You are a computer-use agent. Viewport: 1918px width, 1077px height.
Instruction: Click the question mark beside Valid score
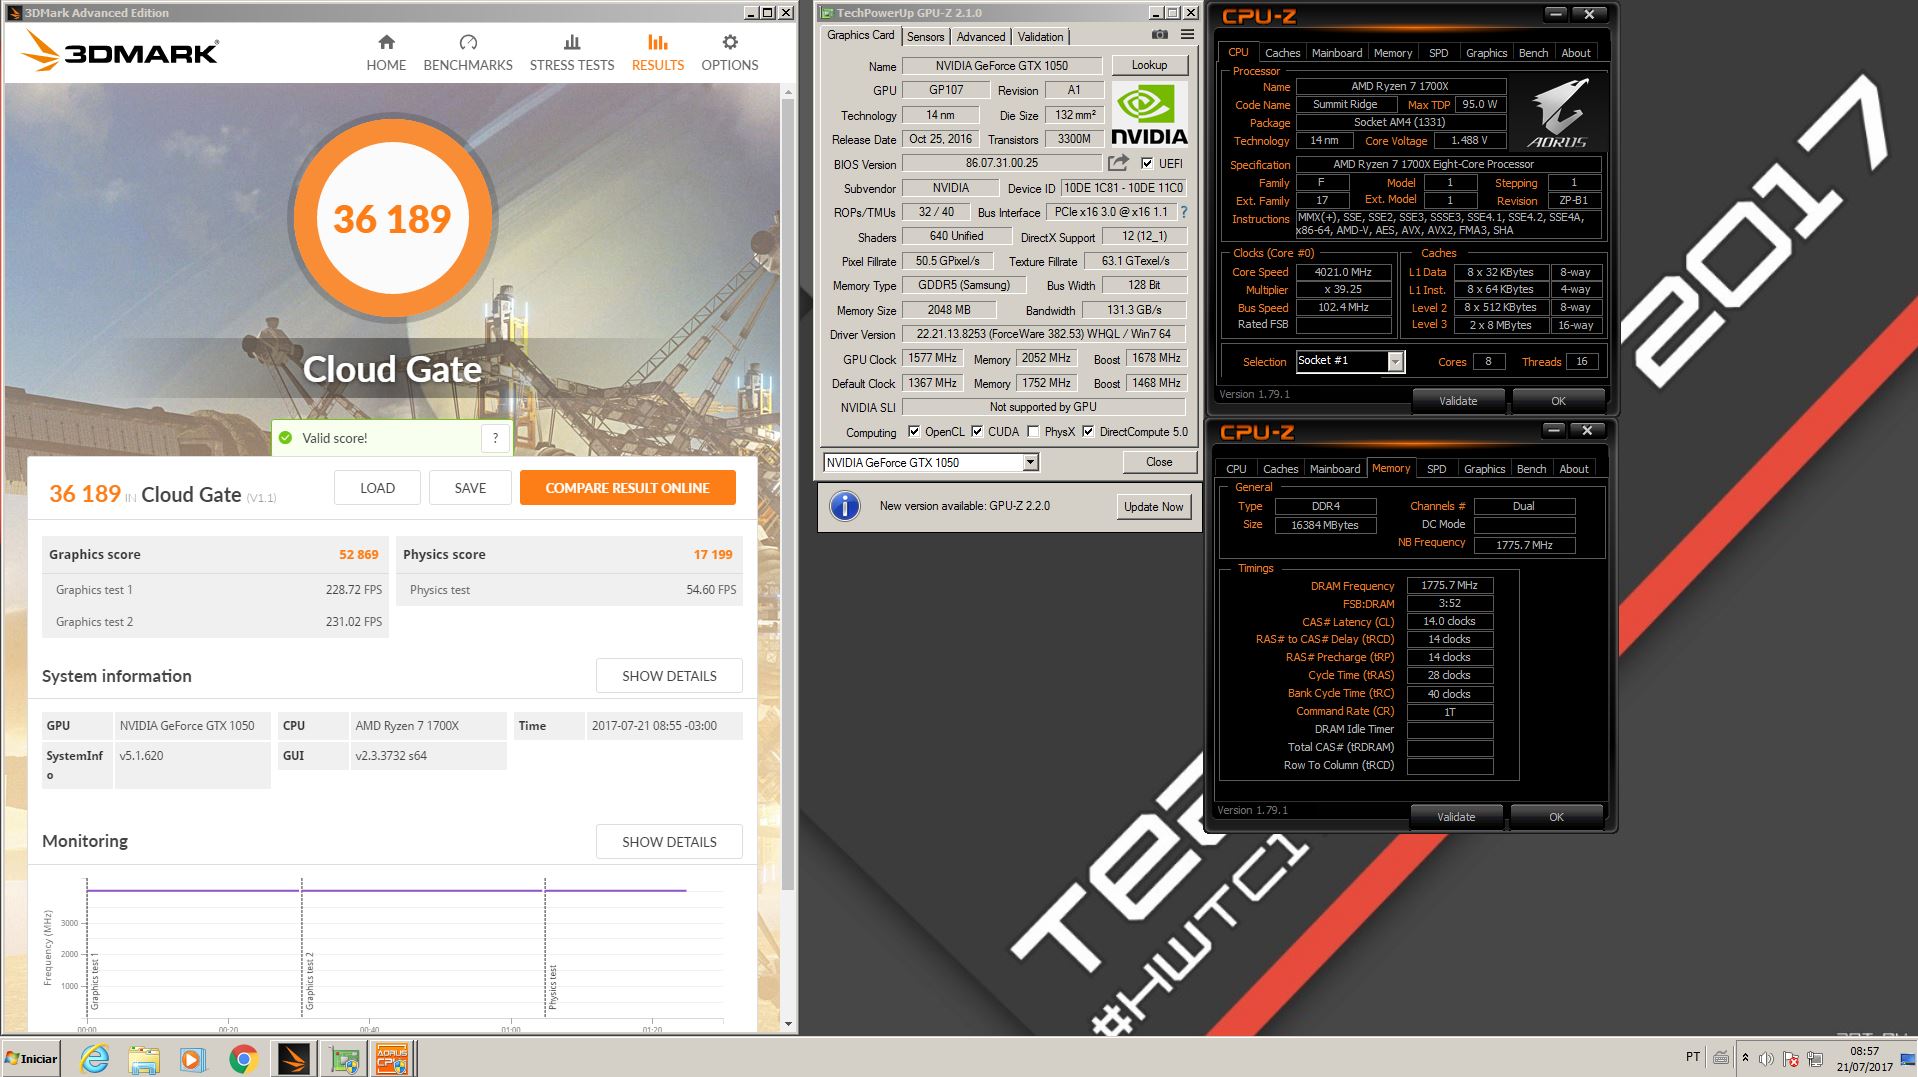click(x=495, y=438)
